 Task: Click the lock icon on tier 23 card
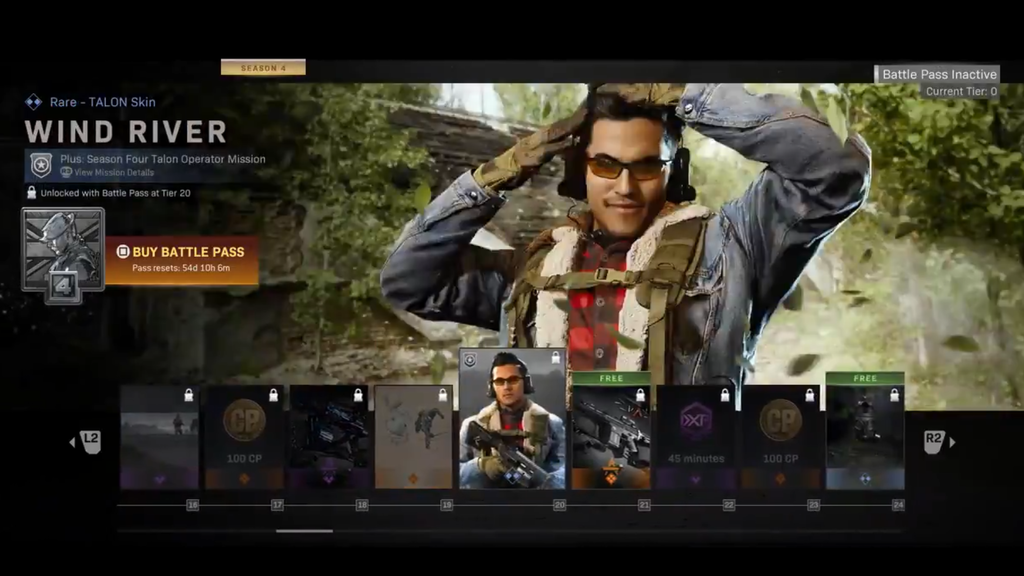click(810, 394)
